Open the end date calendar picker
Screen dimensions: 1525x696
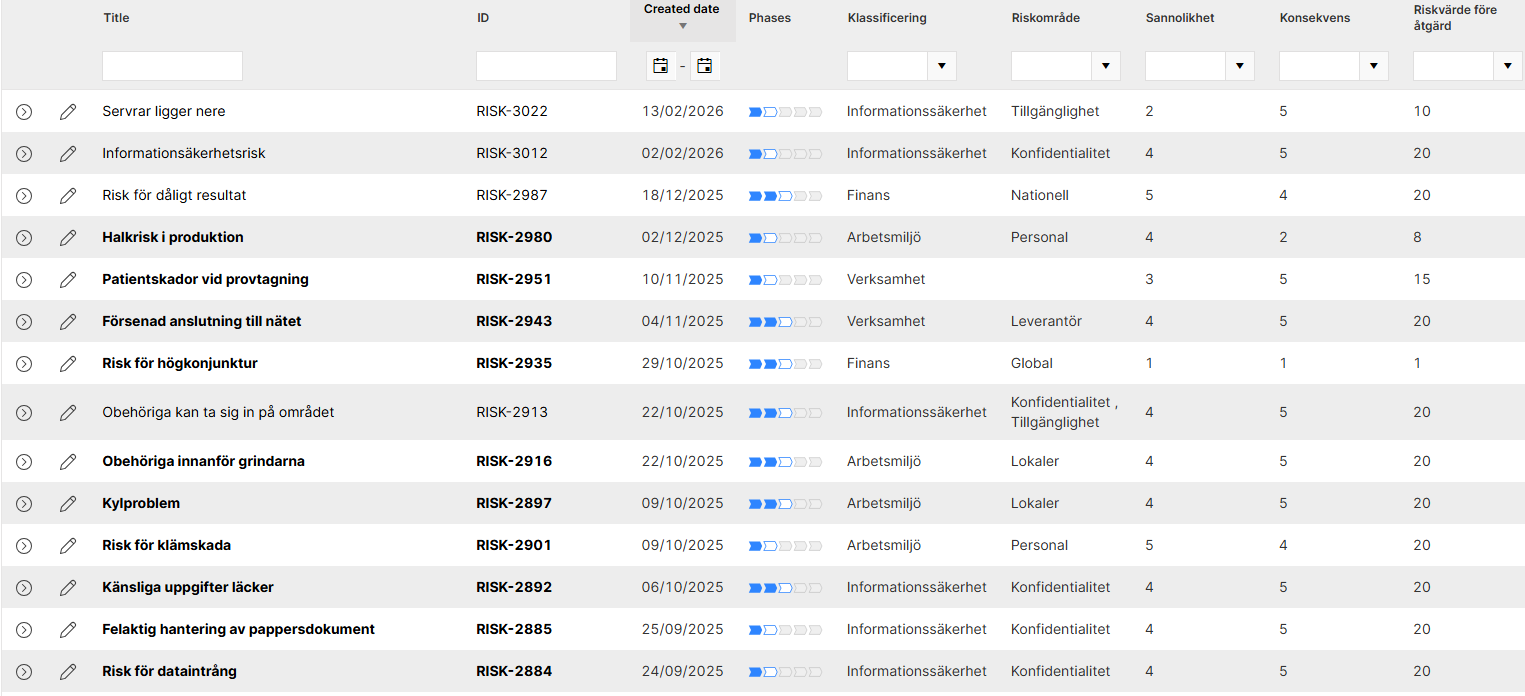pos(705,66)
